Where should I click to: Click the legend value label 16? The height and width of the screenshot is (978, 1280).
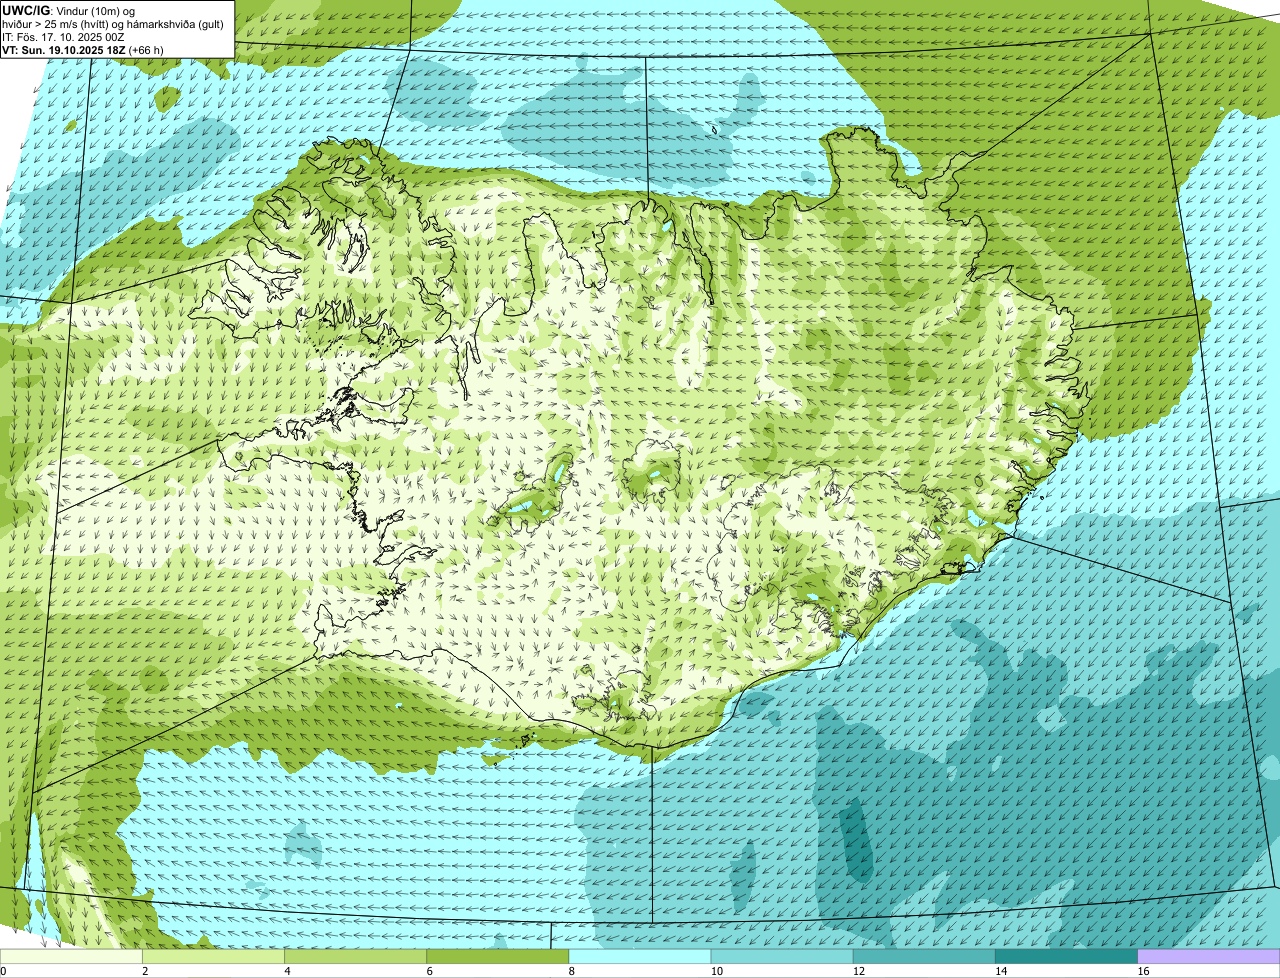point(1143,971)
